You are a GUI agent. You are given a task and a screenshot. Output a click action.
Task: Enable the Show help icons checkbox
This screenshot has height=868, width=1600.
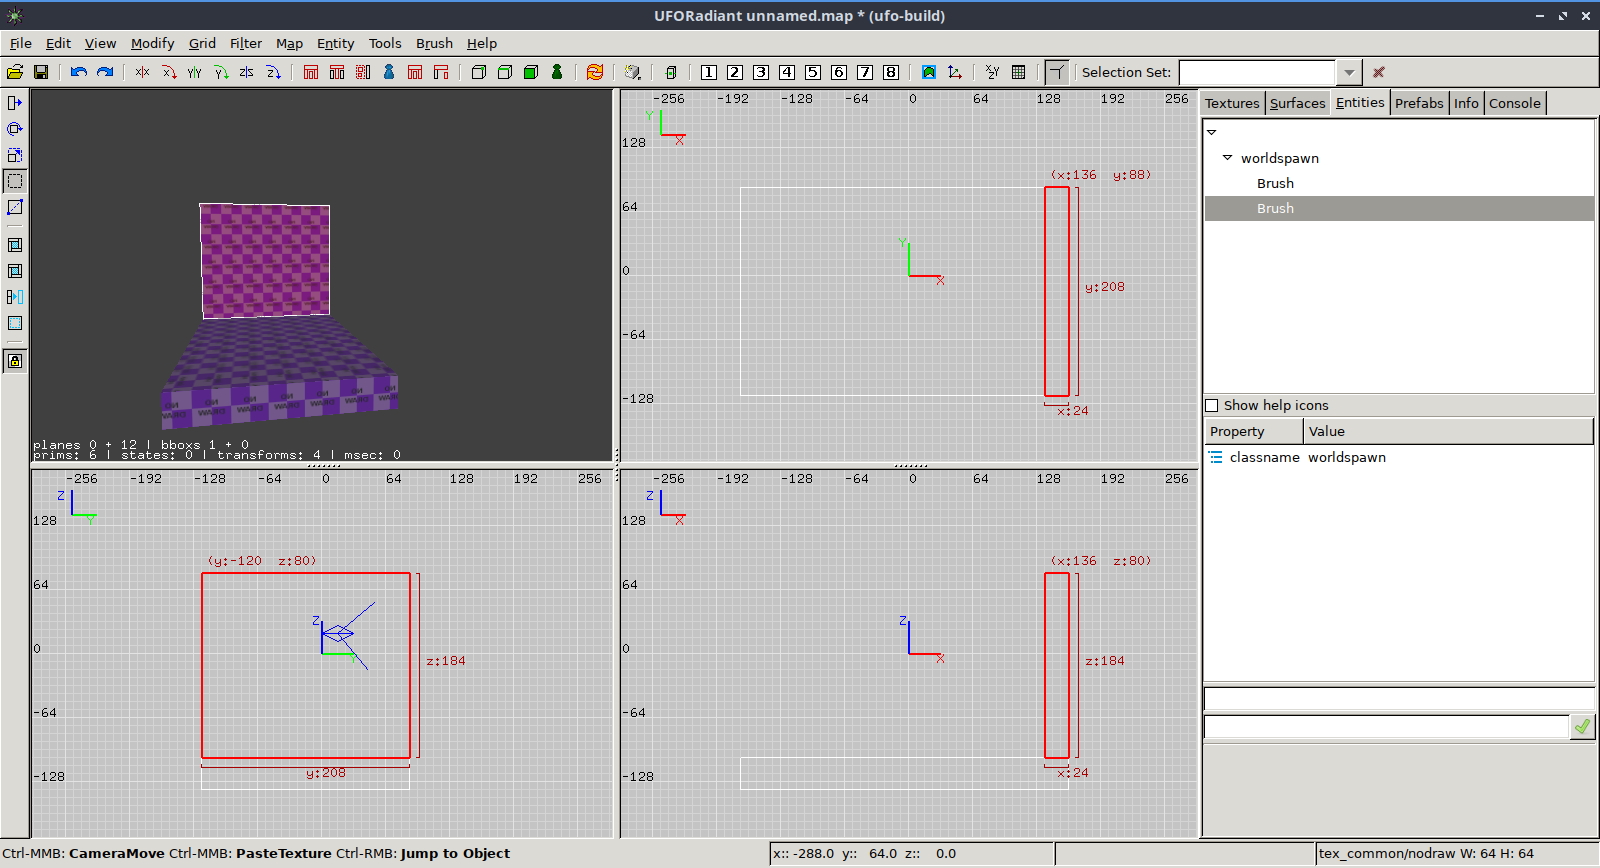click(1212, 405)
